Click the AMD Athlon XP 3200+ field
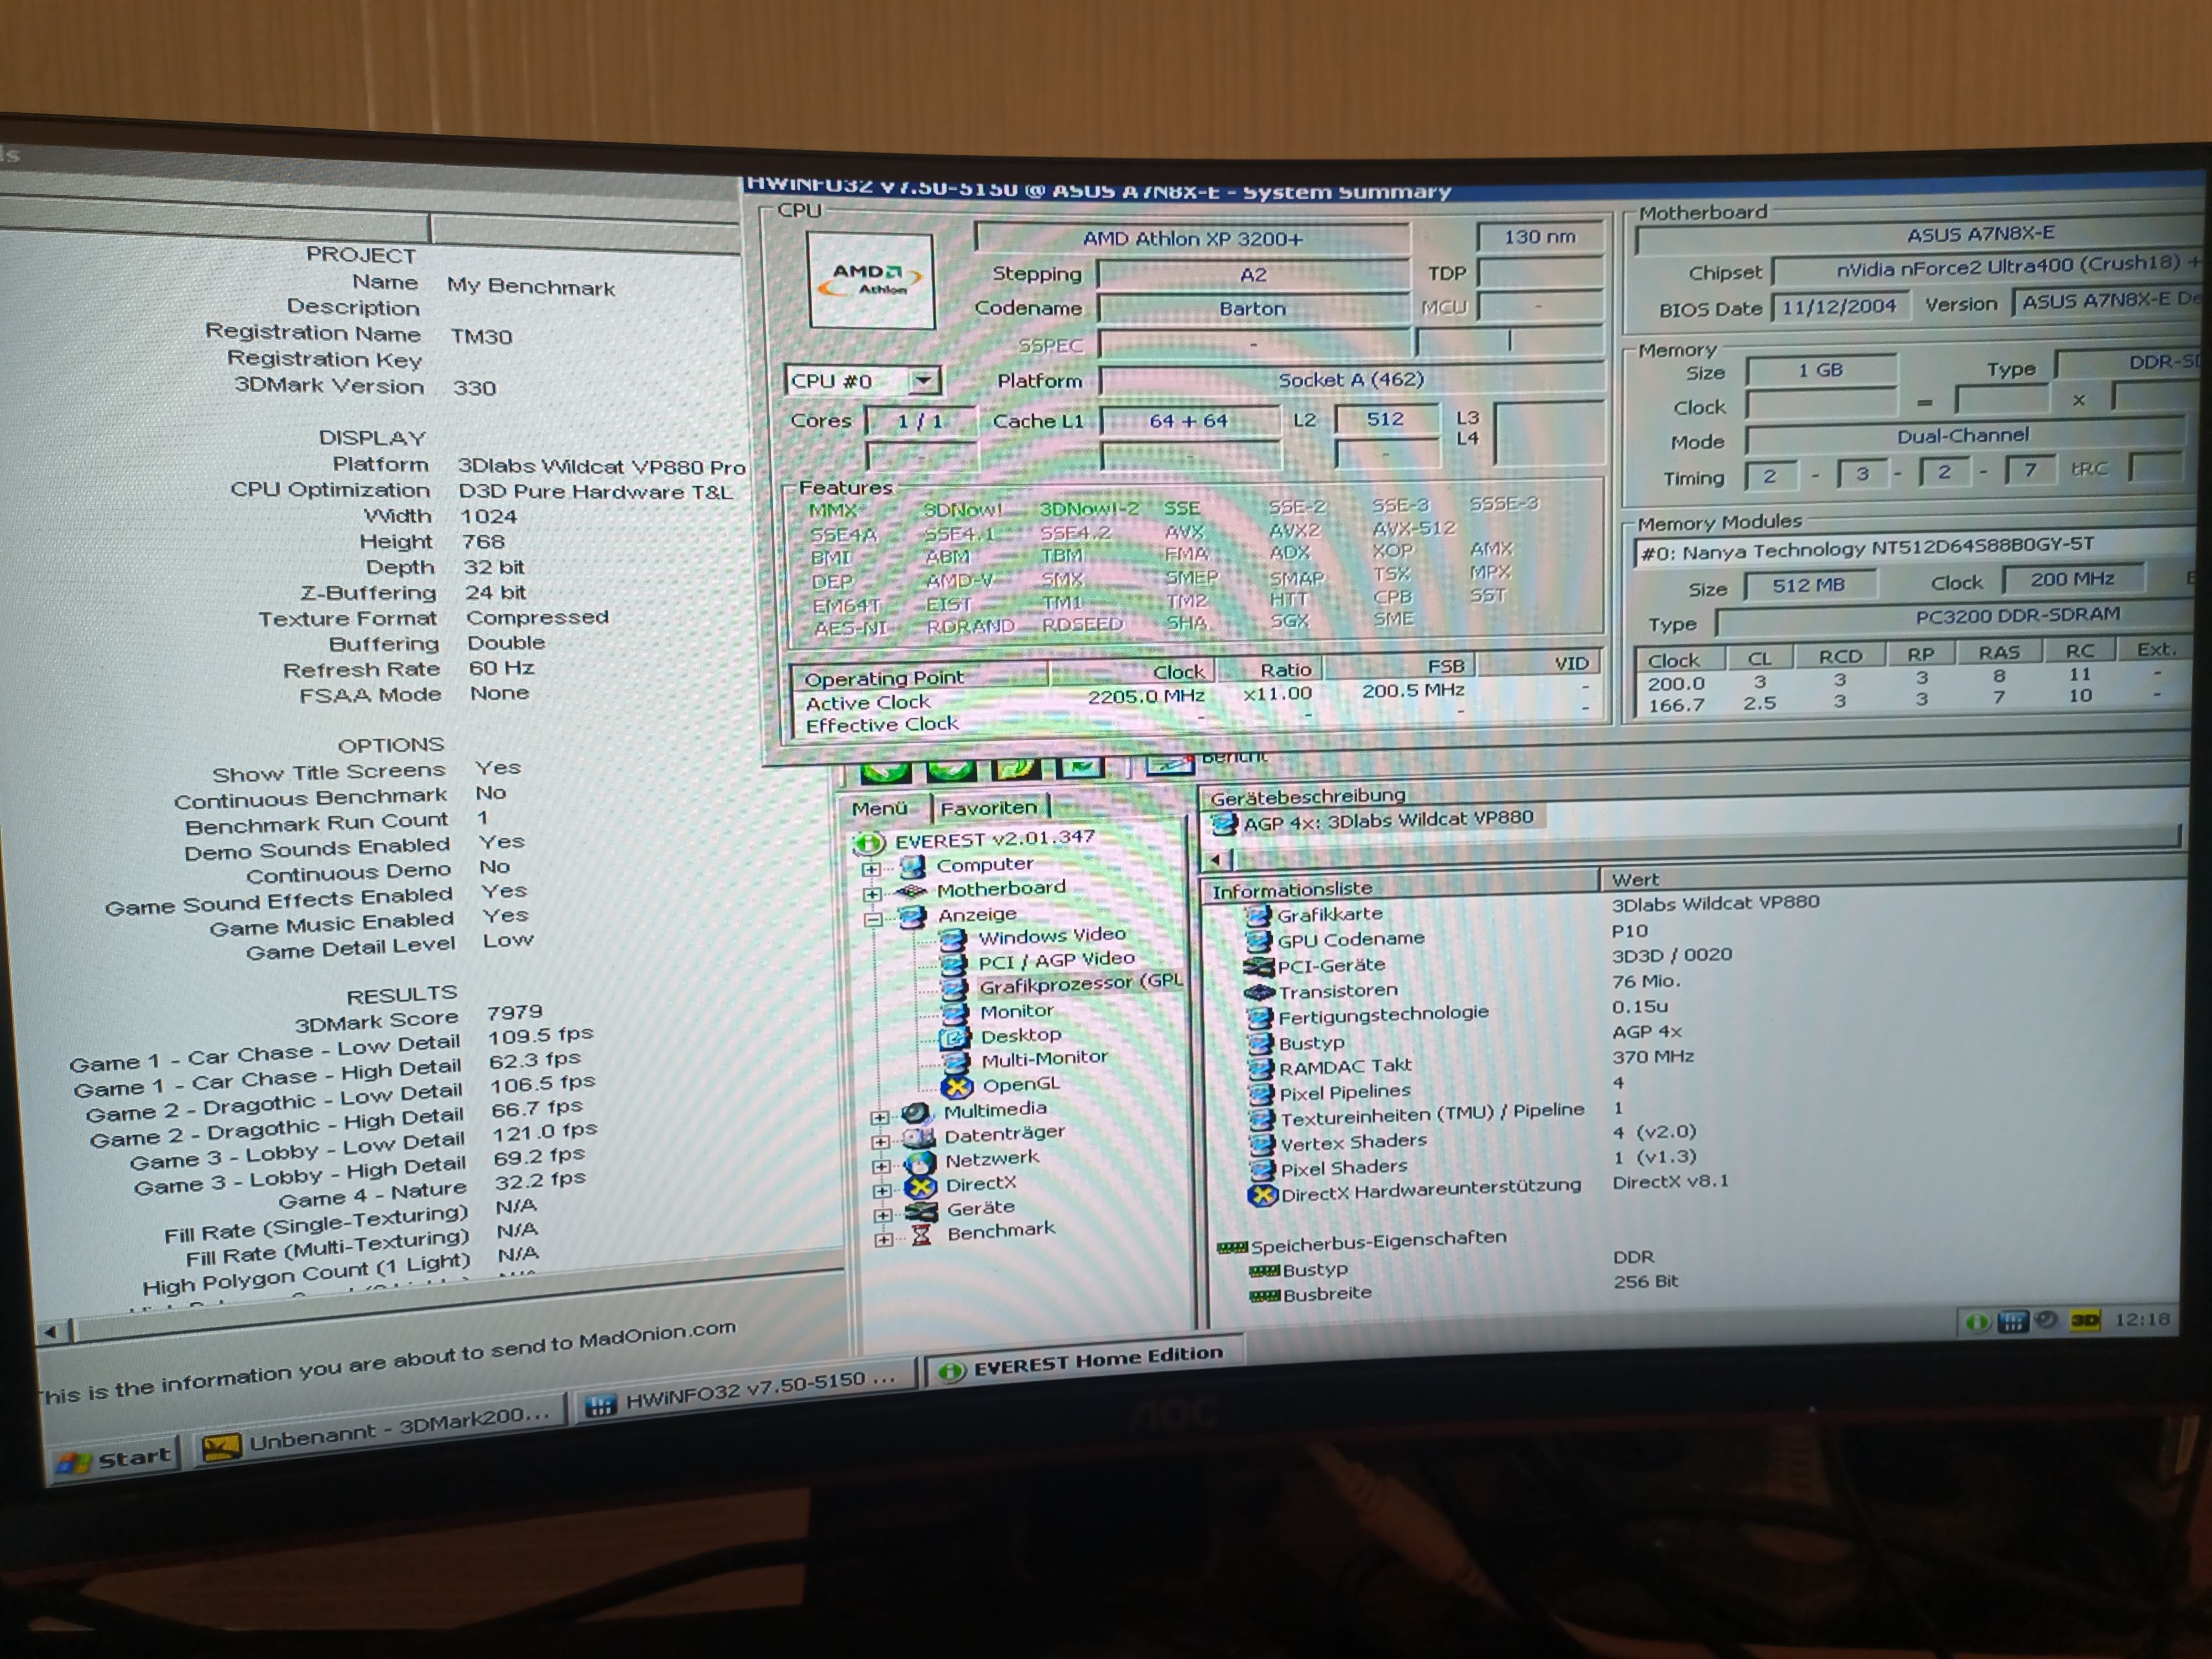This screenshot has height=1659, width=2212. point(1192,239)
